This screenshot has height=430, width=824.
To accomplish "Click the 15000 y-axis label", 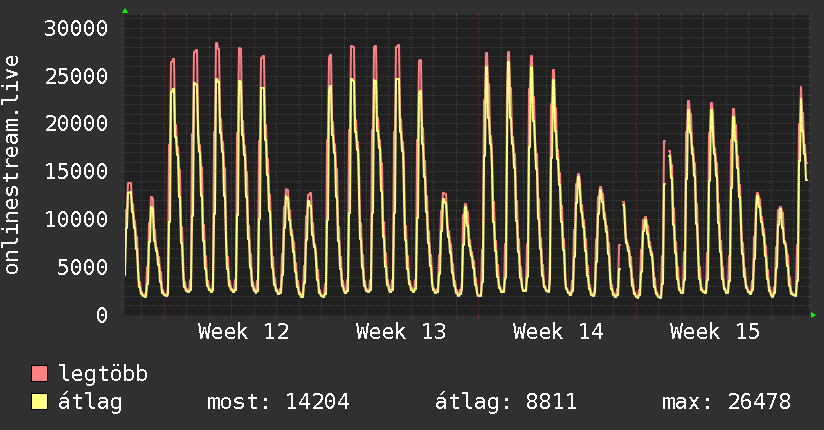I will coord(76,171).
